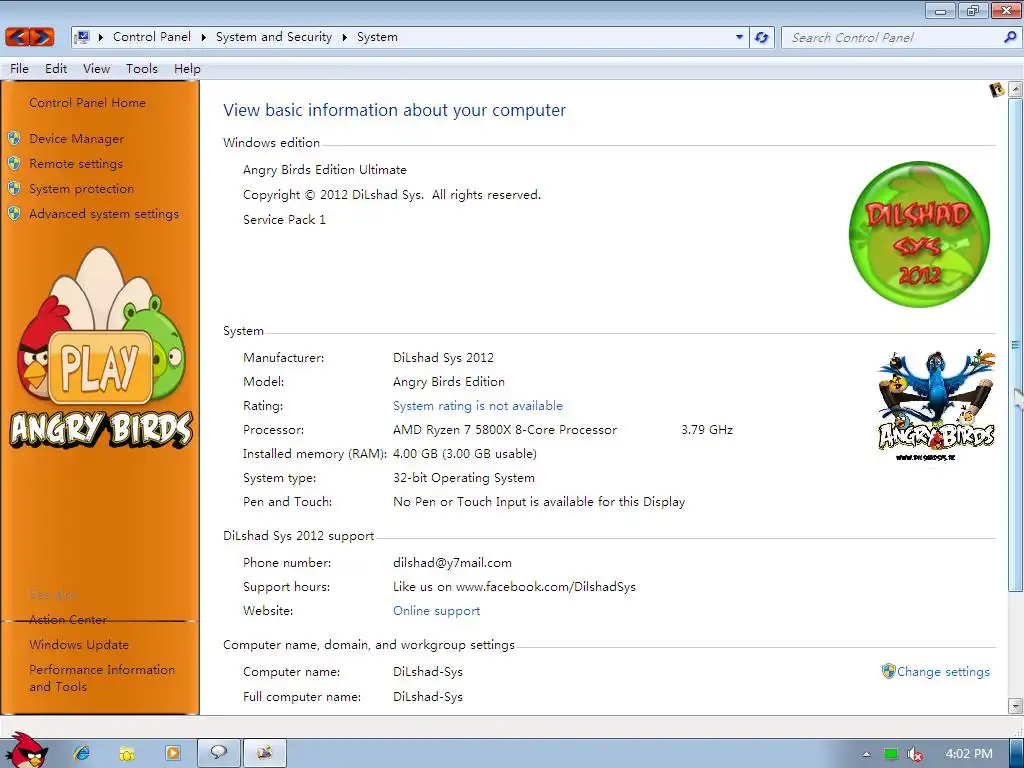The width and height of the screenshot is (1024, 768).
Task: Click the System breadcrumb
Action: (377, 37)
